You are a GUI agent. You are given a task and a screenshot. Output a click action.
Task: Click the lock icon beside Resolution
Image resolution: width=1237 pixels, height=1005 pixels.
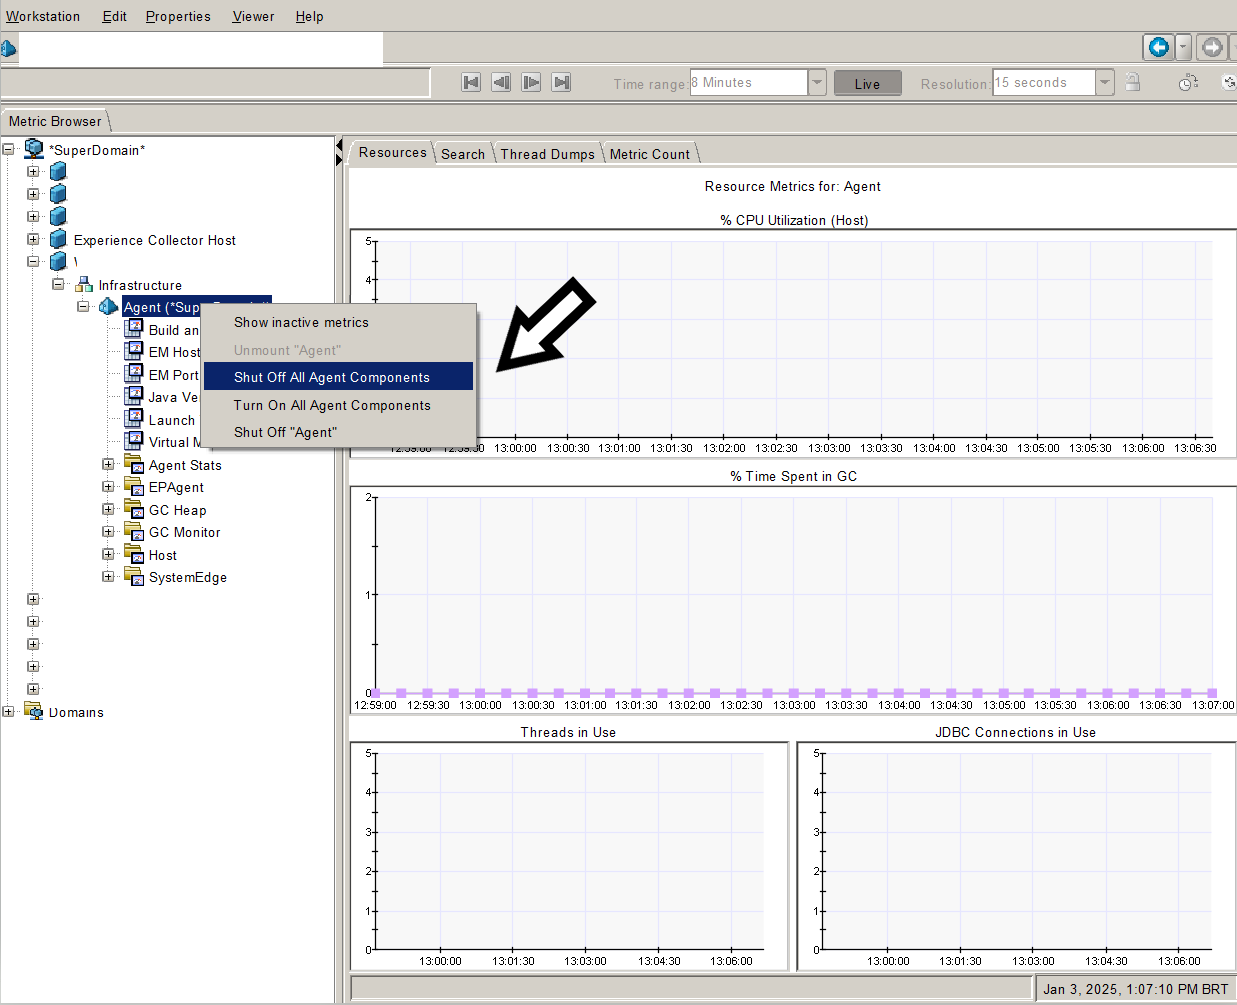click(1132, 82)
